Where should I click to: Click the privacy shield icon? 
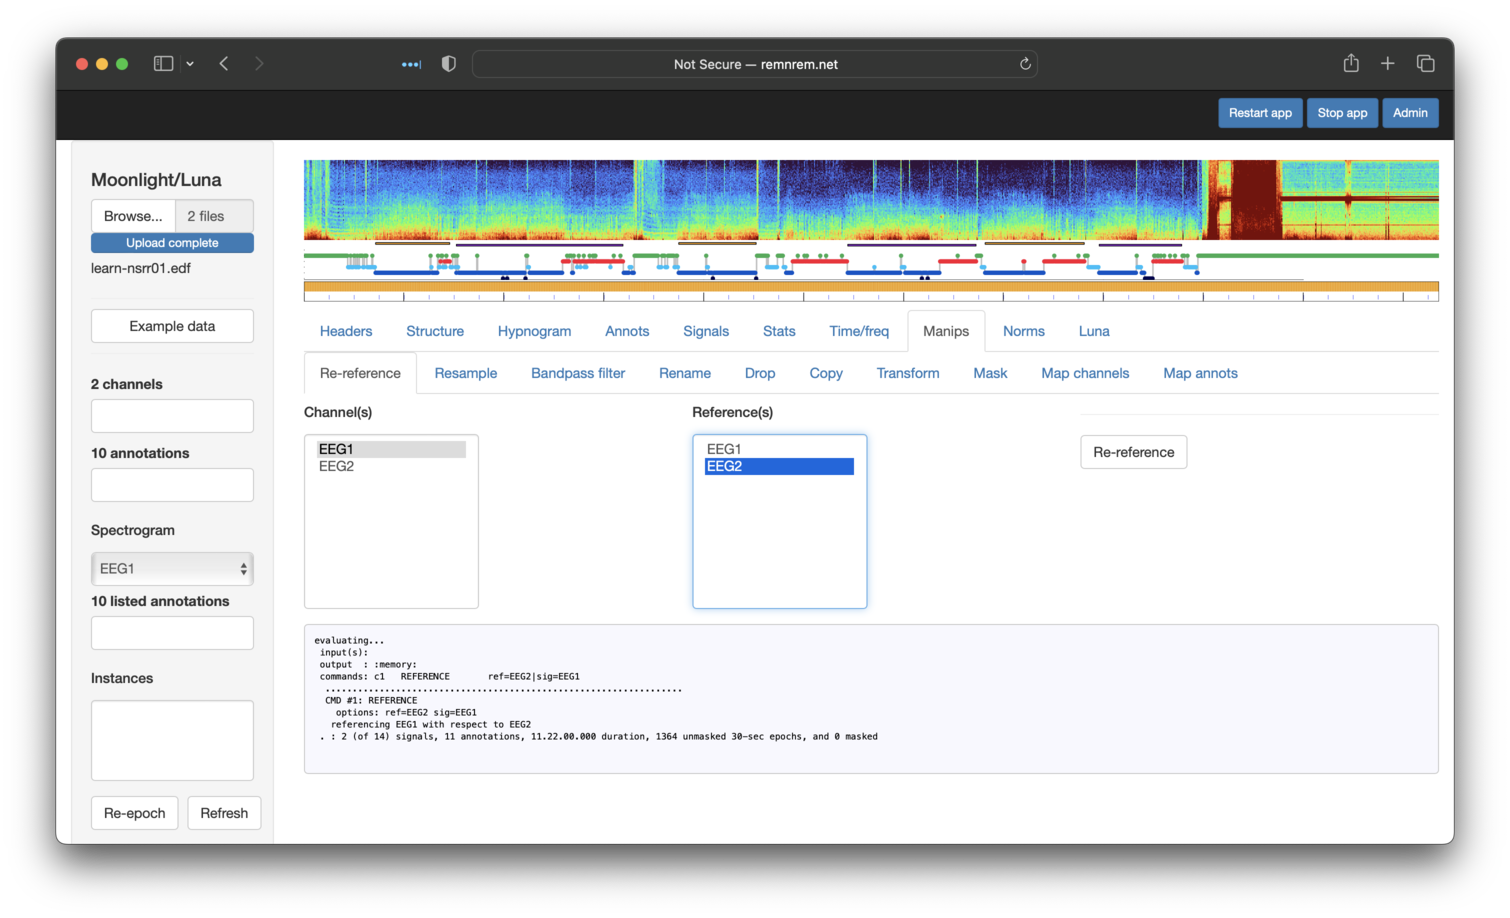click(449, 64)
